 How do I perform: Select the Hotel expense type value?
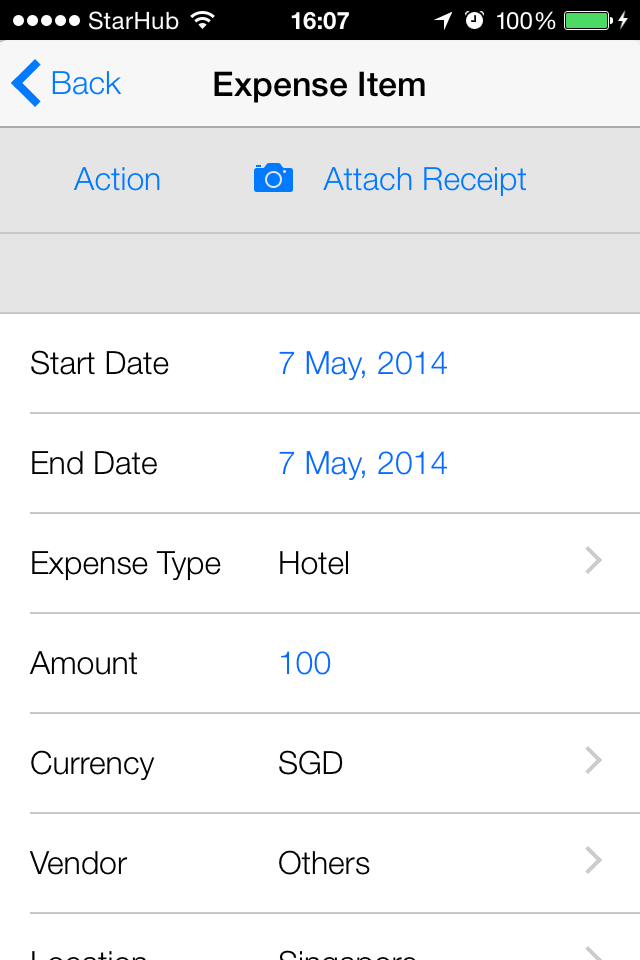click(314, 563)
